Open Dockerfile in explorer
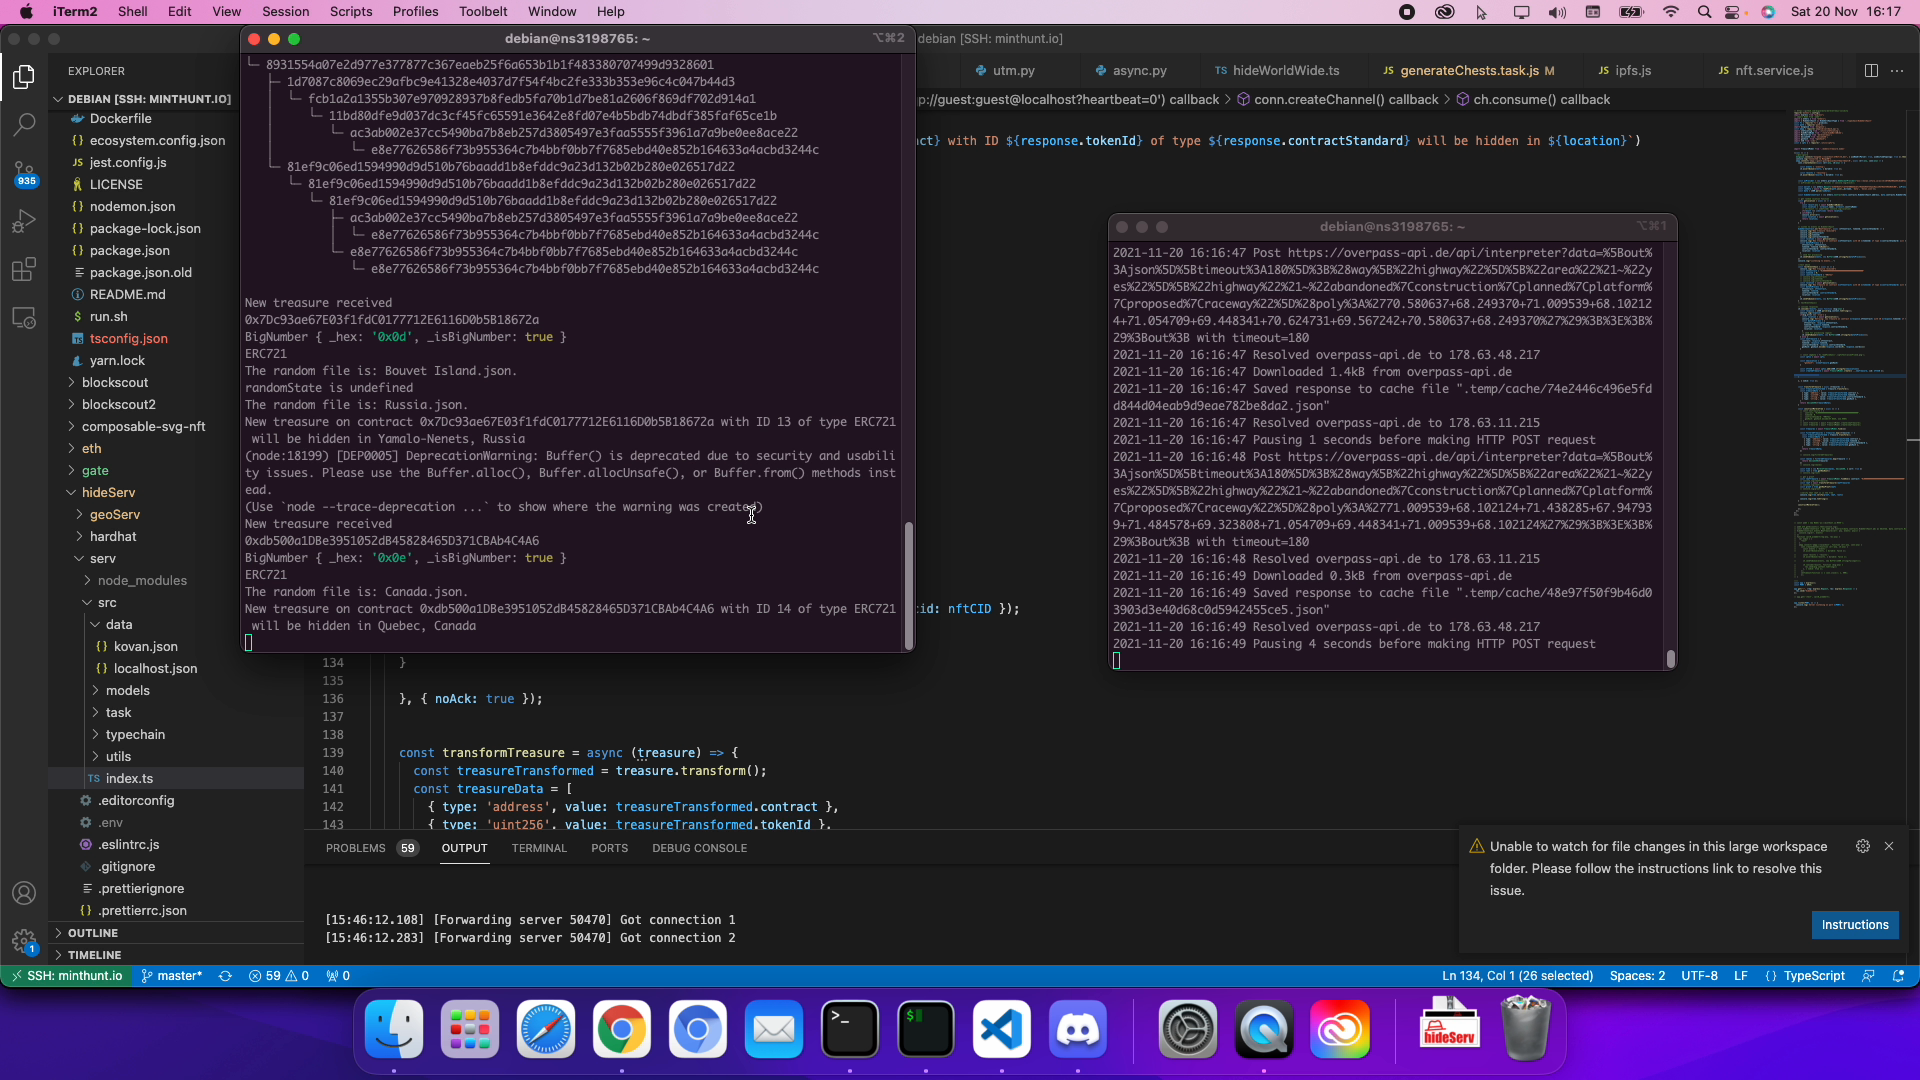1920x1080 pixels. point(120,119)
